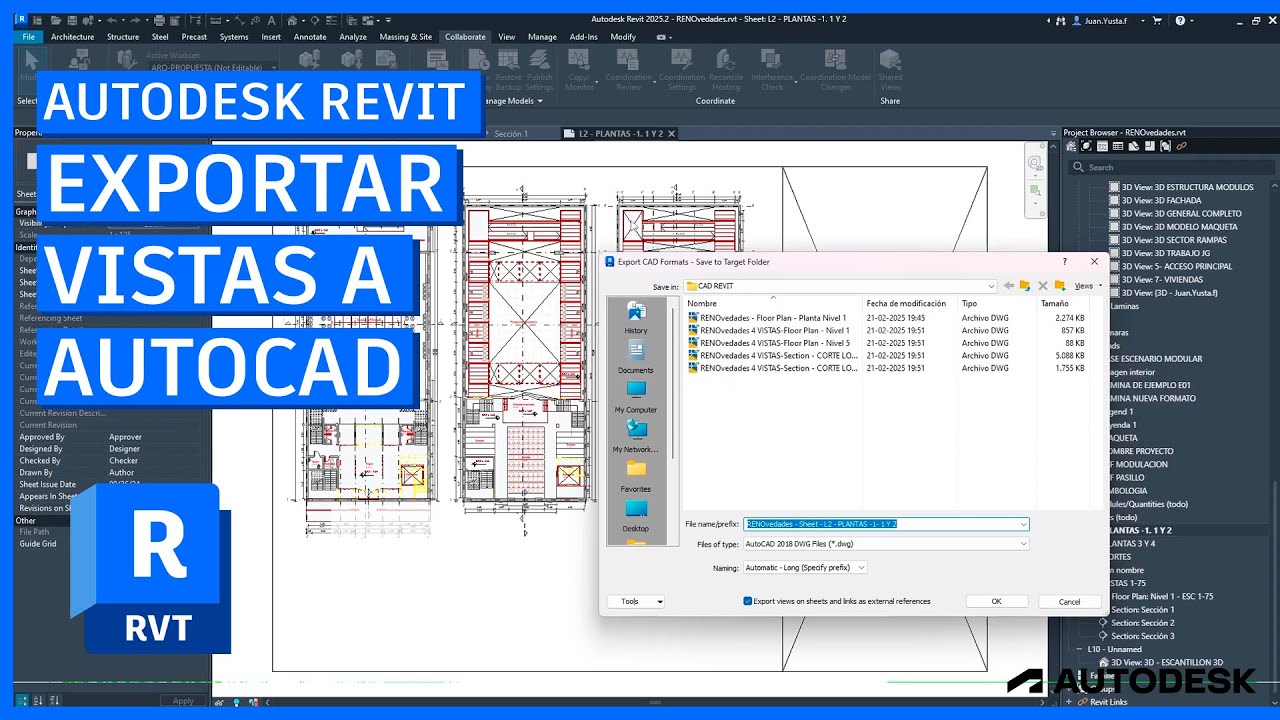Image resolution: width=1280 pixels, height=720 pixels.
Task: Open Coordination Settings in the ribbon
Action: pyautogui.click(x=681, y=68)
